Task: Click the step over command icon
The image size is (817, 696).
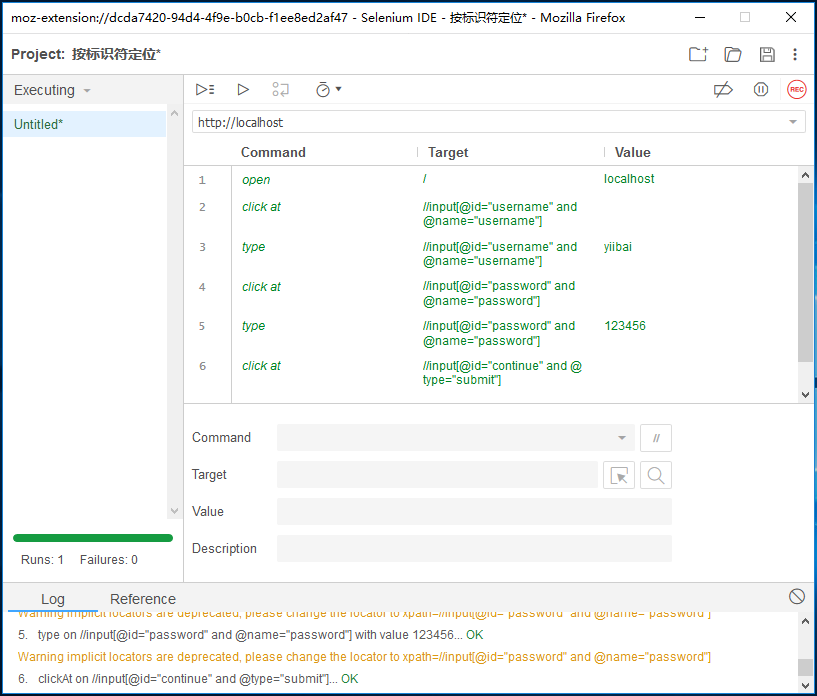Action: click(280, 90)
